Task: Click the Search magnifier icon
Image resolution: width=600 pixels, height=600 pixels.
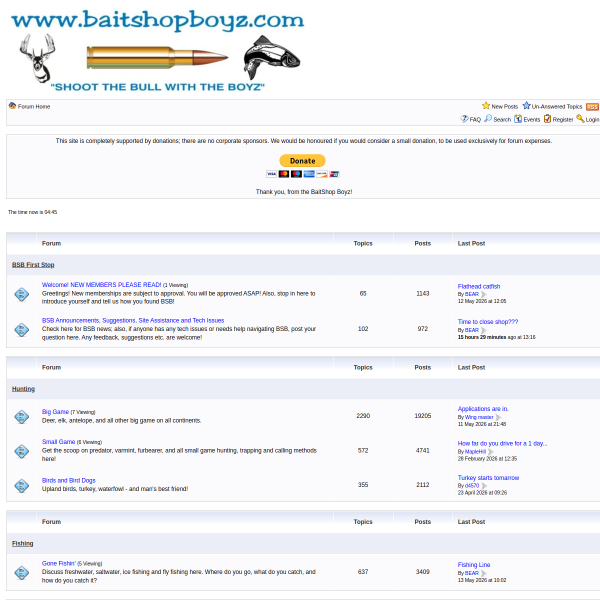Action: pos(488,119)
